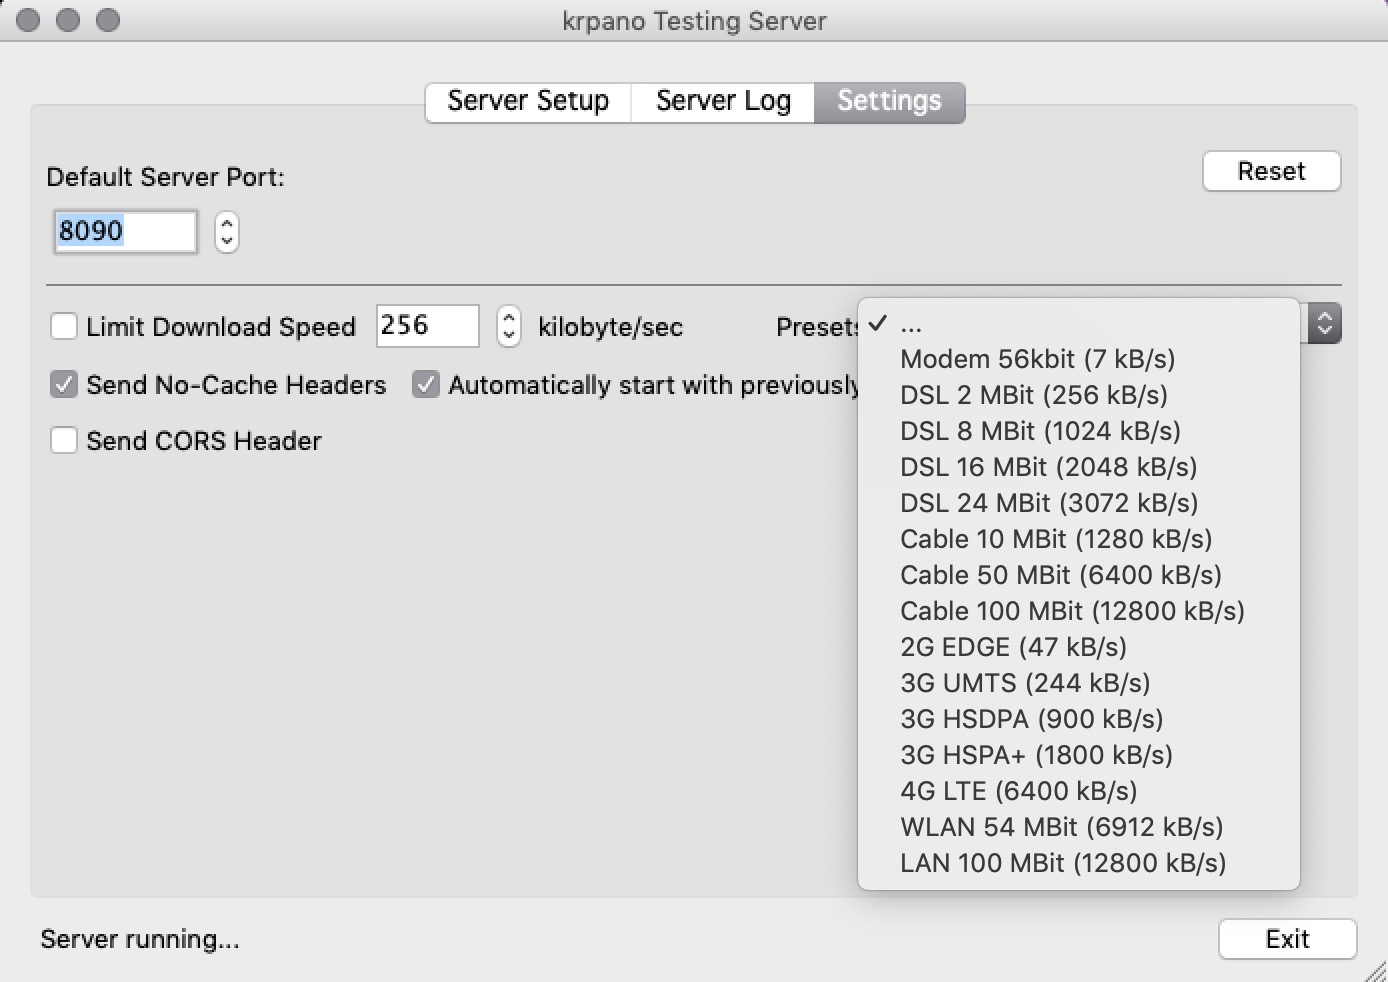Choose Cable 100 MBit (12800 kB/s)
Image resolution: width=1388 pixels, height=982 pixels.
click(1079, 611)
